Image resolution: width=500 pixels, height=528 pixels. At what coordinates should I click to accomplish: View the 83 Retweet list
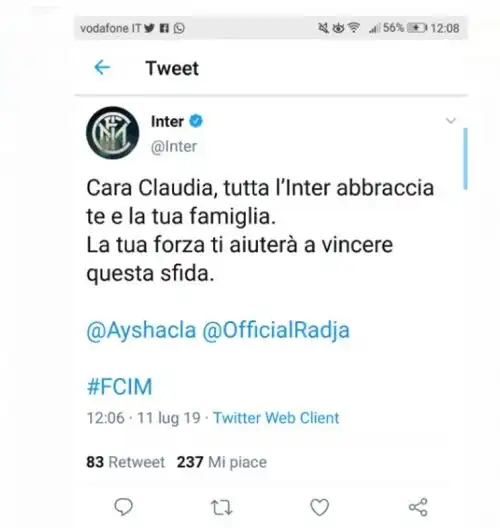click(x=126, y=462)
